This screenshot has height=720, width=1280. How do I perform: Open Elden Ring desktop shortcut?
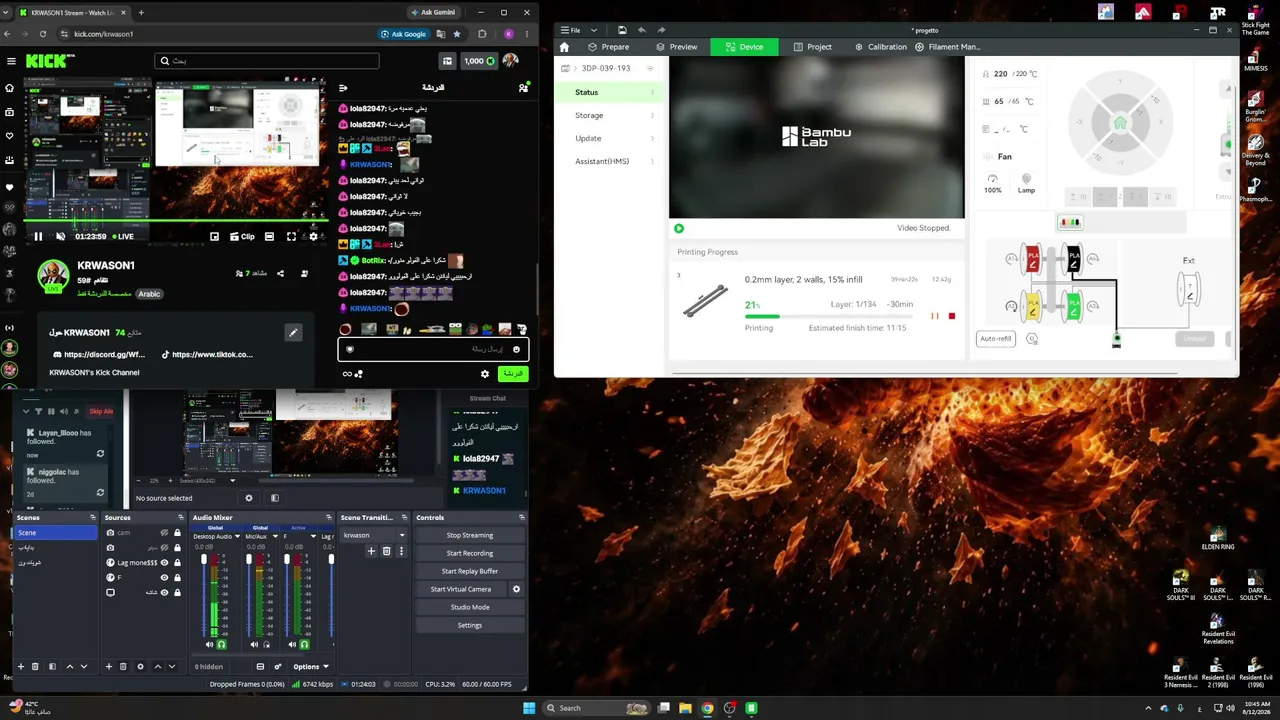[1218, 538]
